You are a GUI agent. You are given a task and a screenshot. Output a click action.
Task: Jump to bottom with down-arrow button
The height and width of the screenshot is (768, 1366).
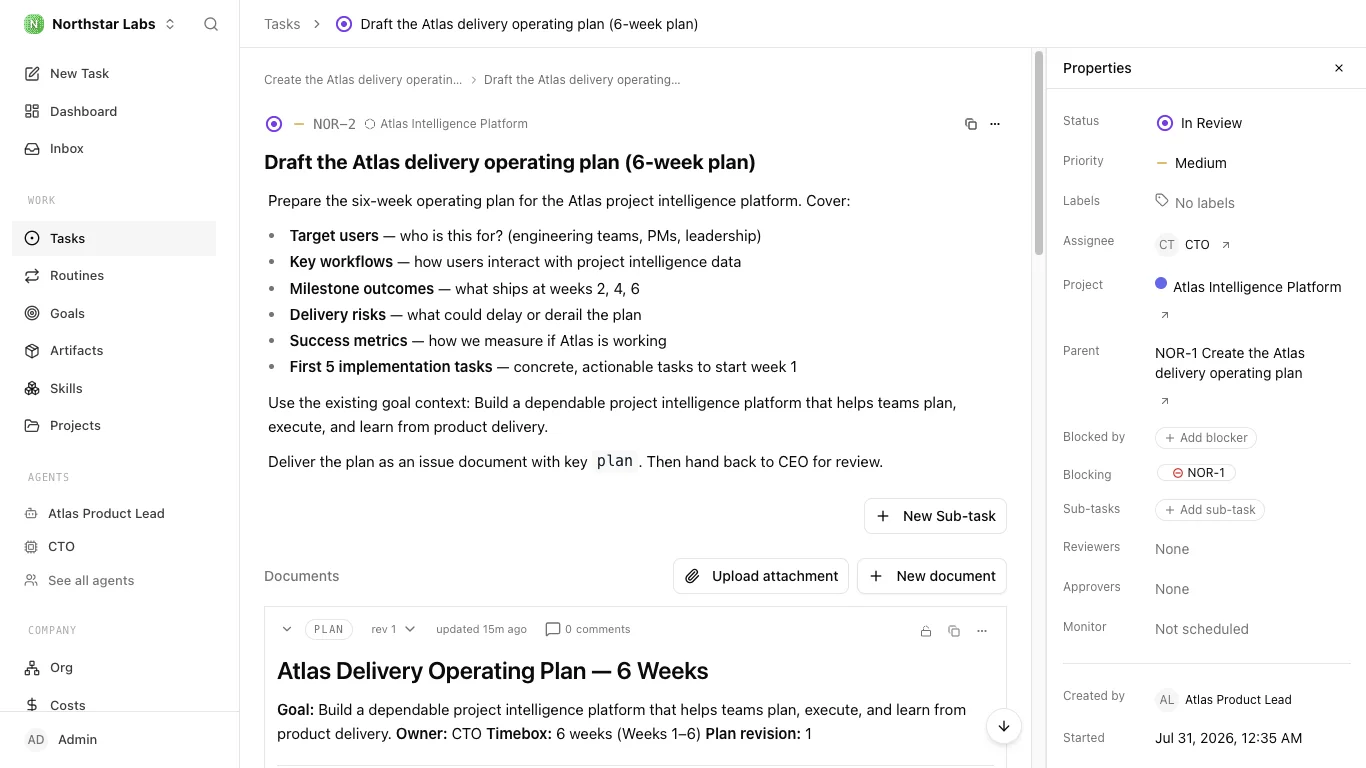[x=1004, y=726]
